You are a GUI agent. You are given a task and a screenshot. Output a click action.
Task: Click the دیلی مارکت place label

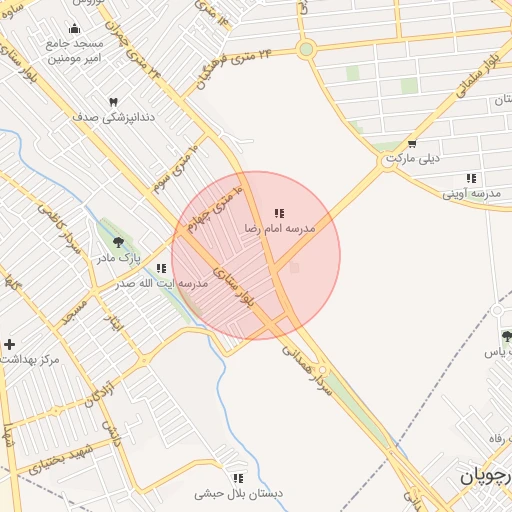click(413, 158)
